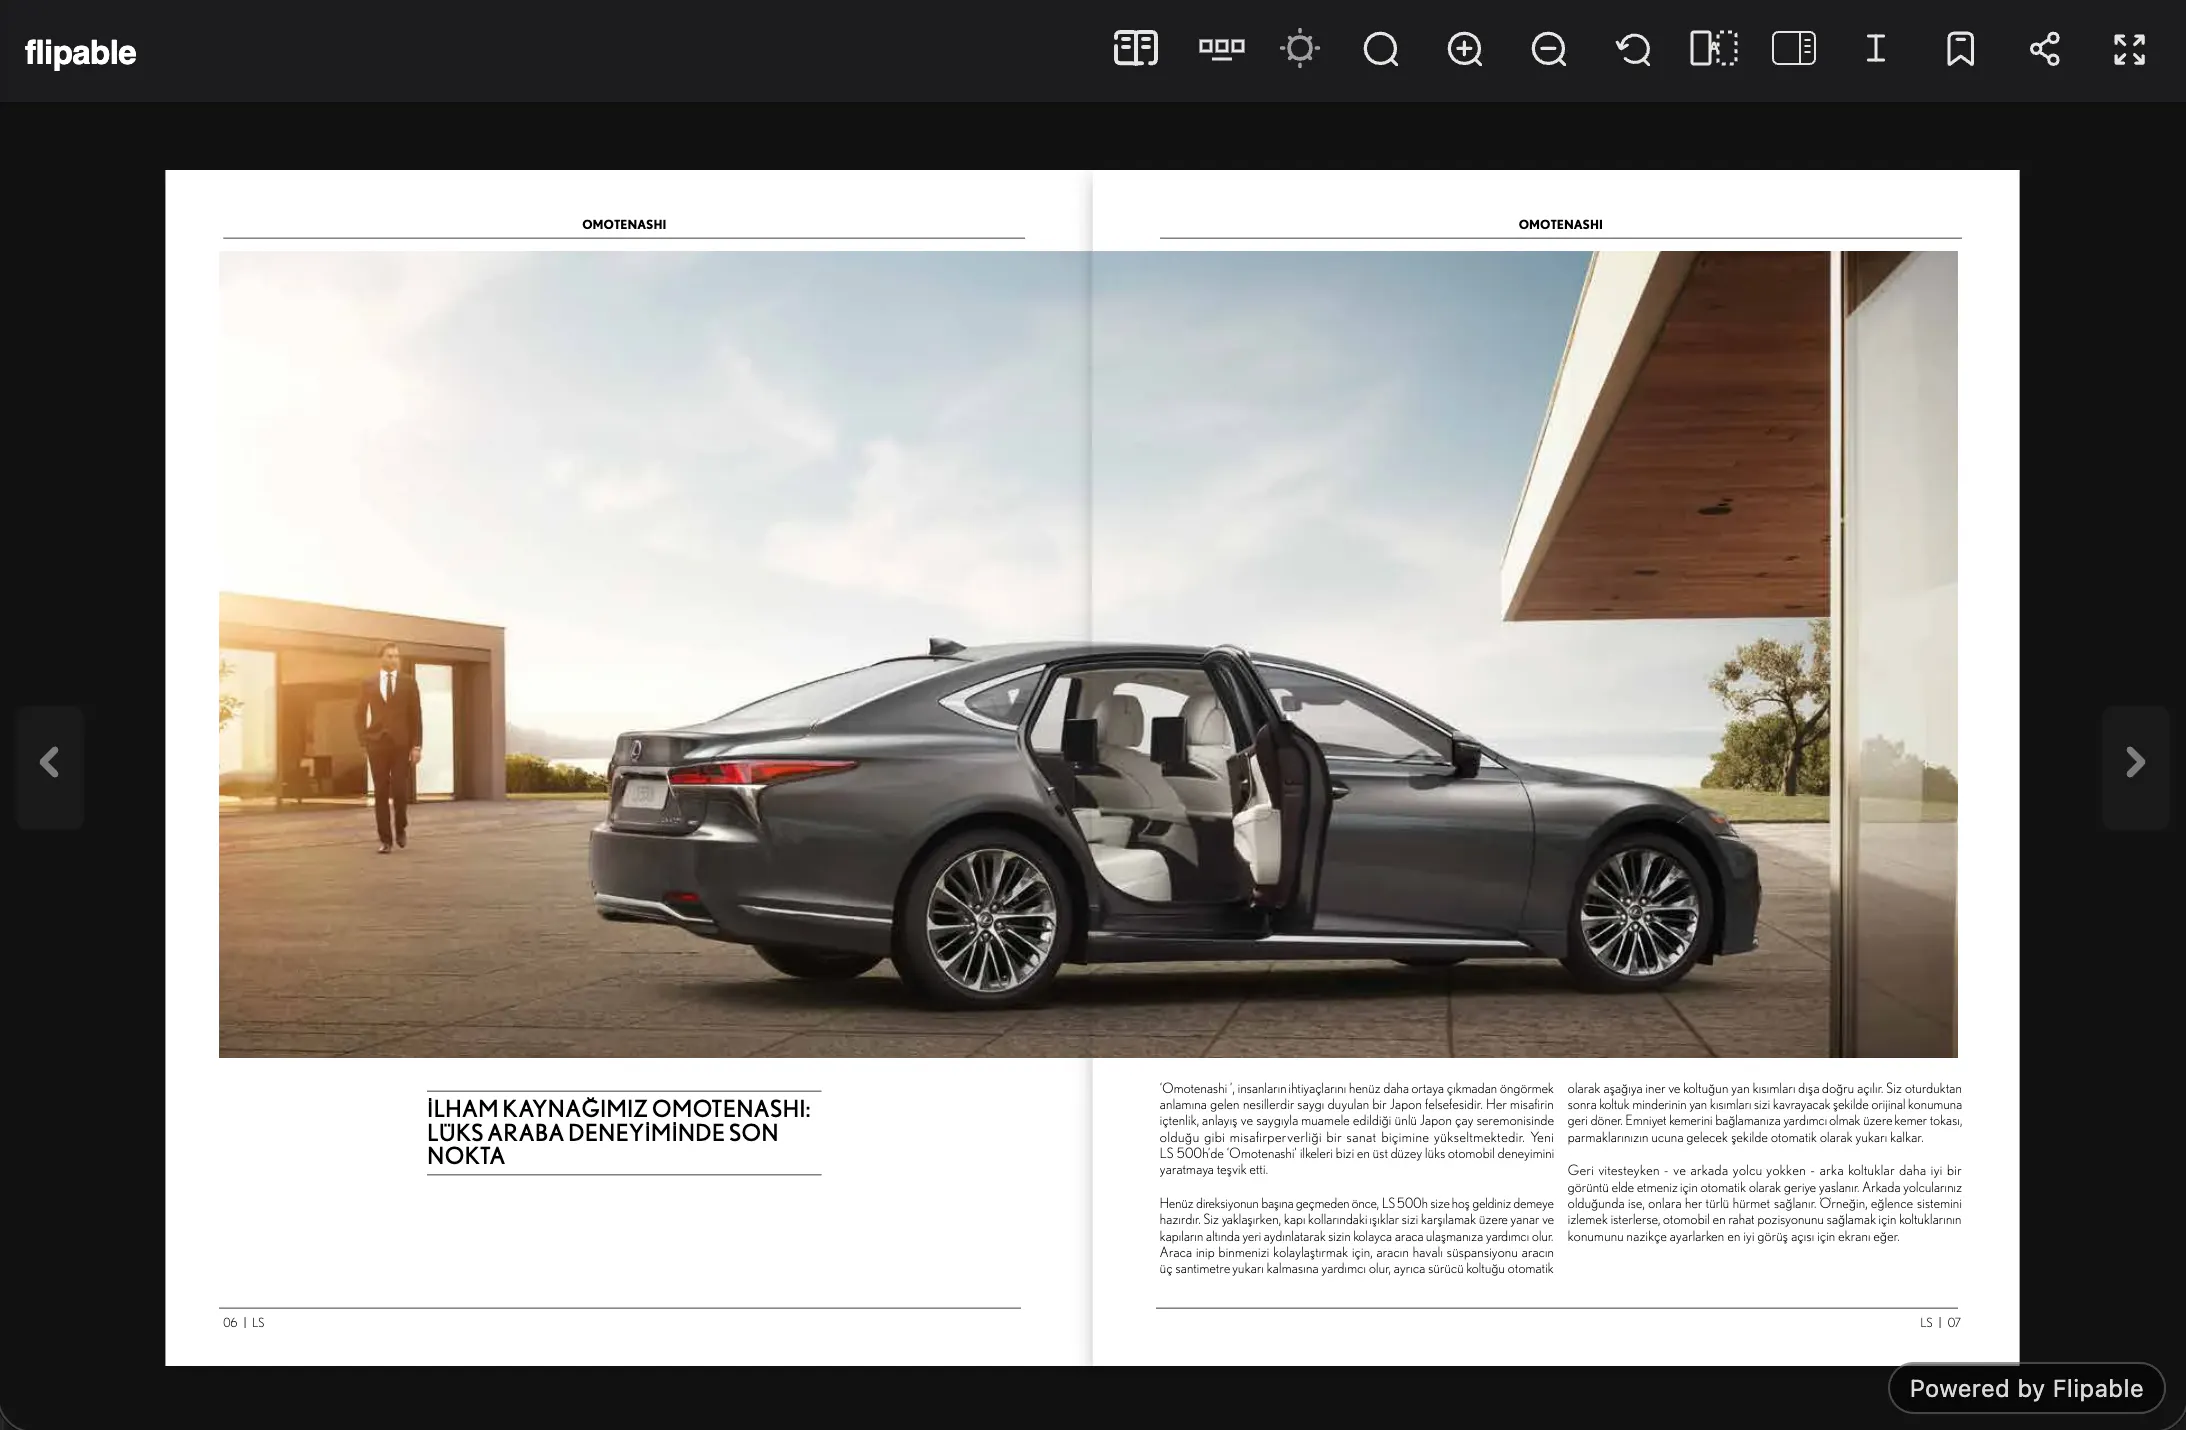Click paragraph starting olarak aşağıya iner
Viewport: 2186px width, 1430px height.
[x=1764, y=1113]
